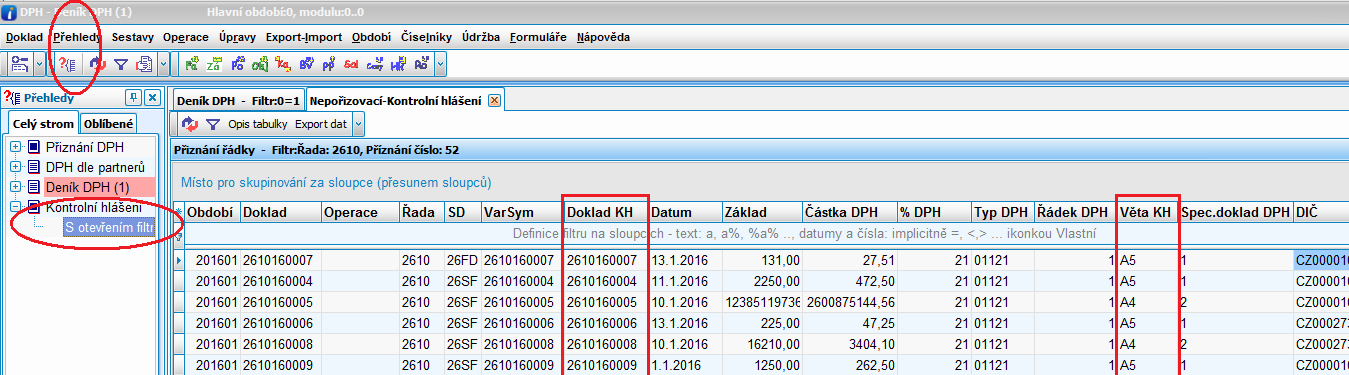Click the document list icon in main toolbar

point(19,65)
